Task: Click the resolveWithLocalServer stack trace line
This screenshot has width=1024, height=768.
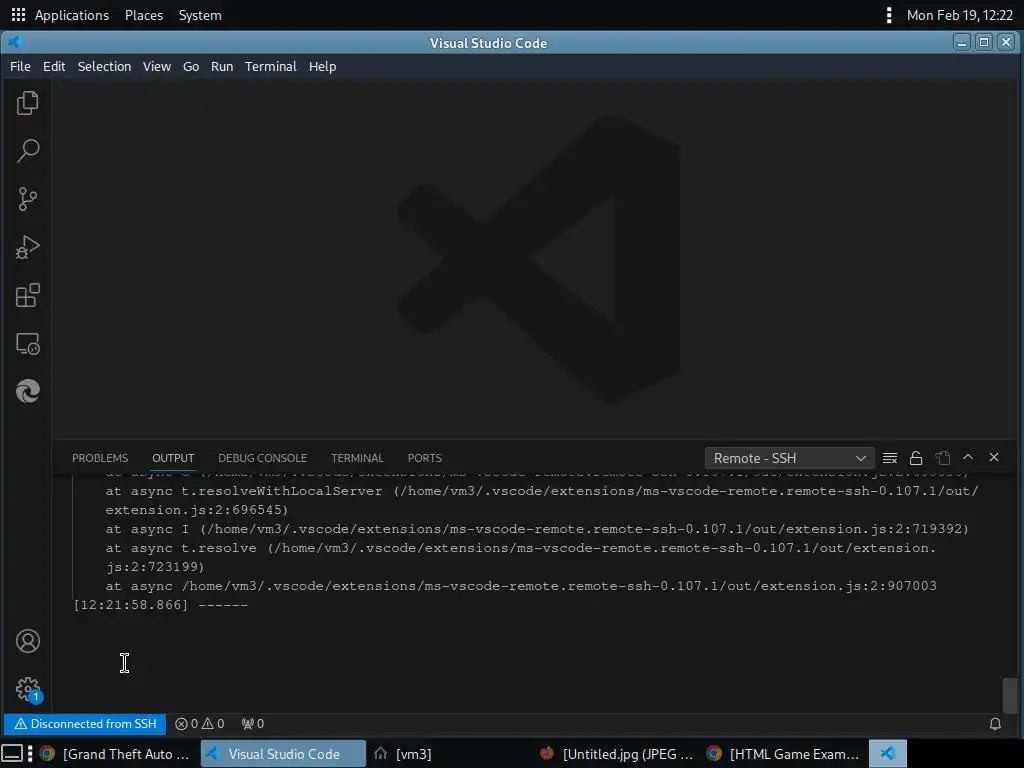Action: click(x=542, y=500)
